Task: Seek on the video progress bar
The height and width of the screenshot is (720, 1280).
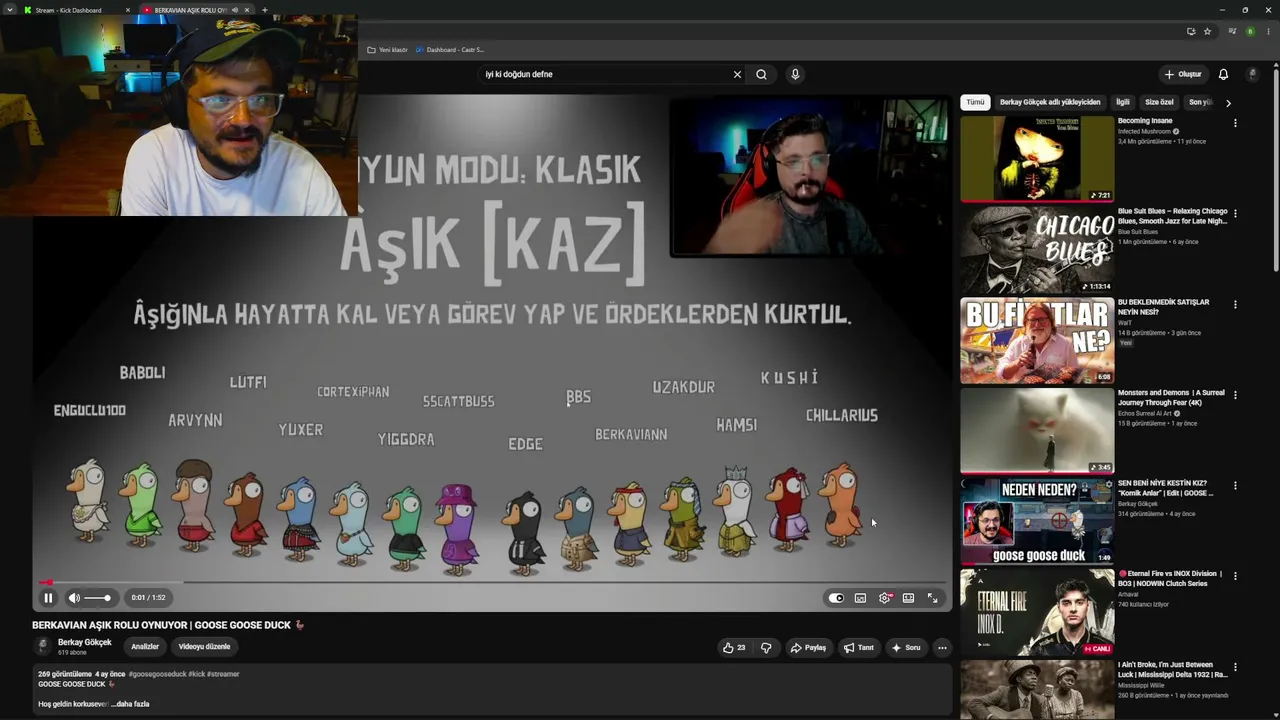Action: point(492,582)
